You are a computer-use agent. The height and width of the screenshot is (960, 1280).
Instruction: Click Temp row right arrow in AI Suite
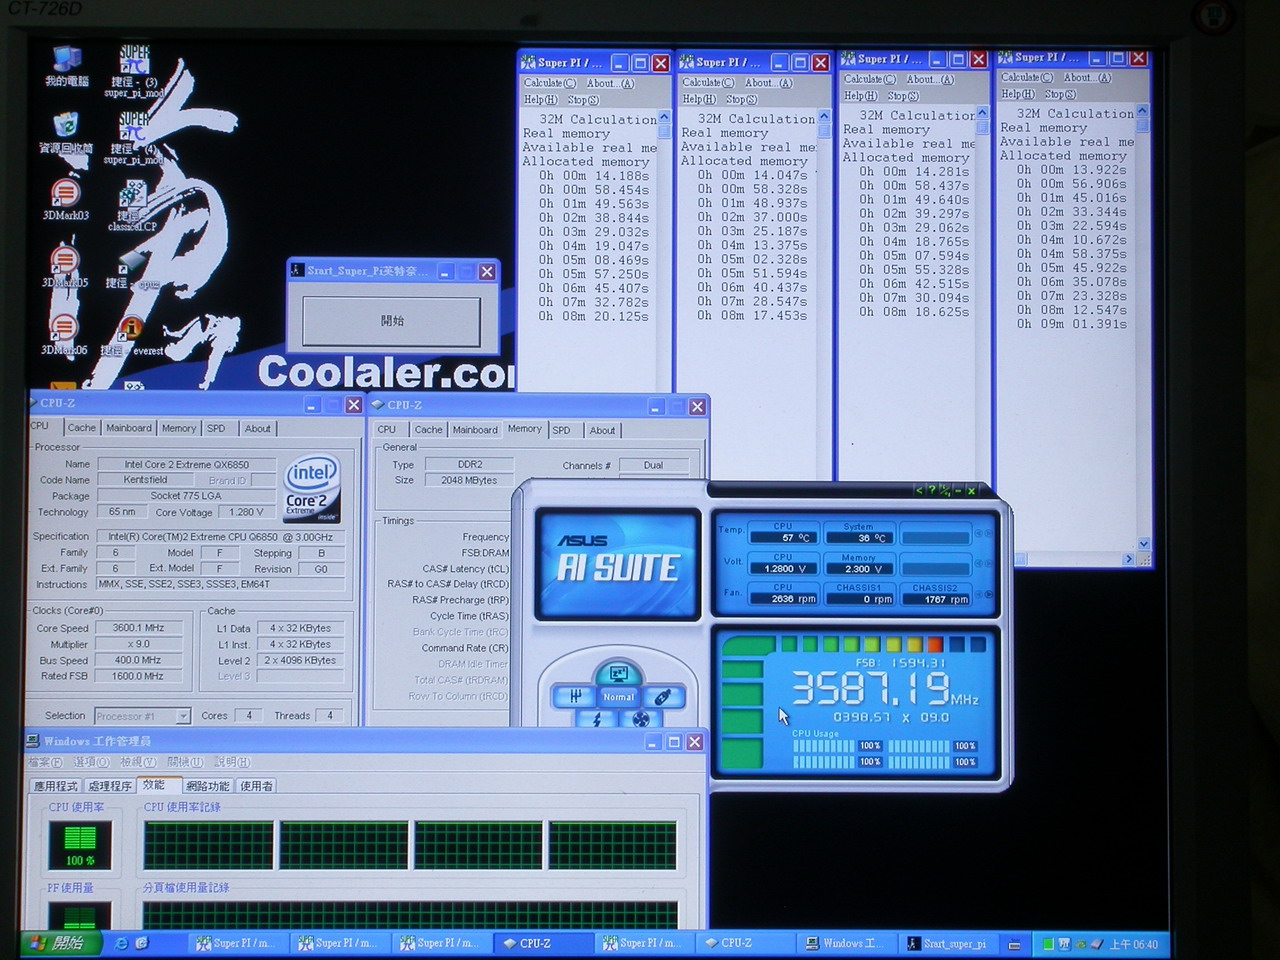pyautogui.click(x=989, y=533)
